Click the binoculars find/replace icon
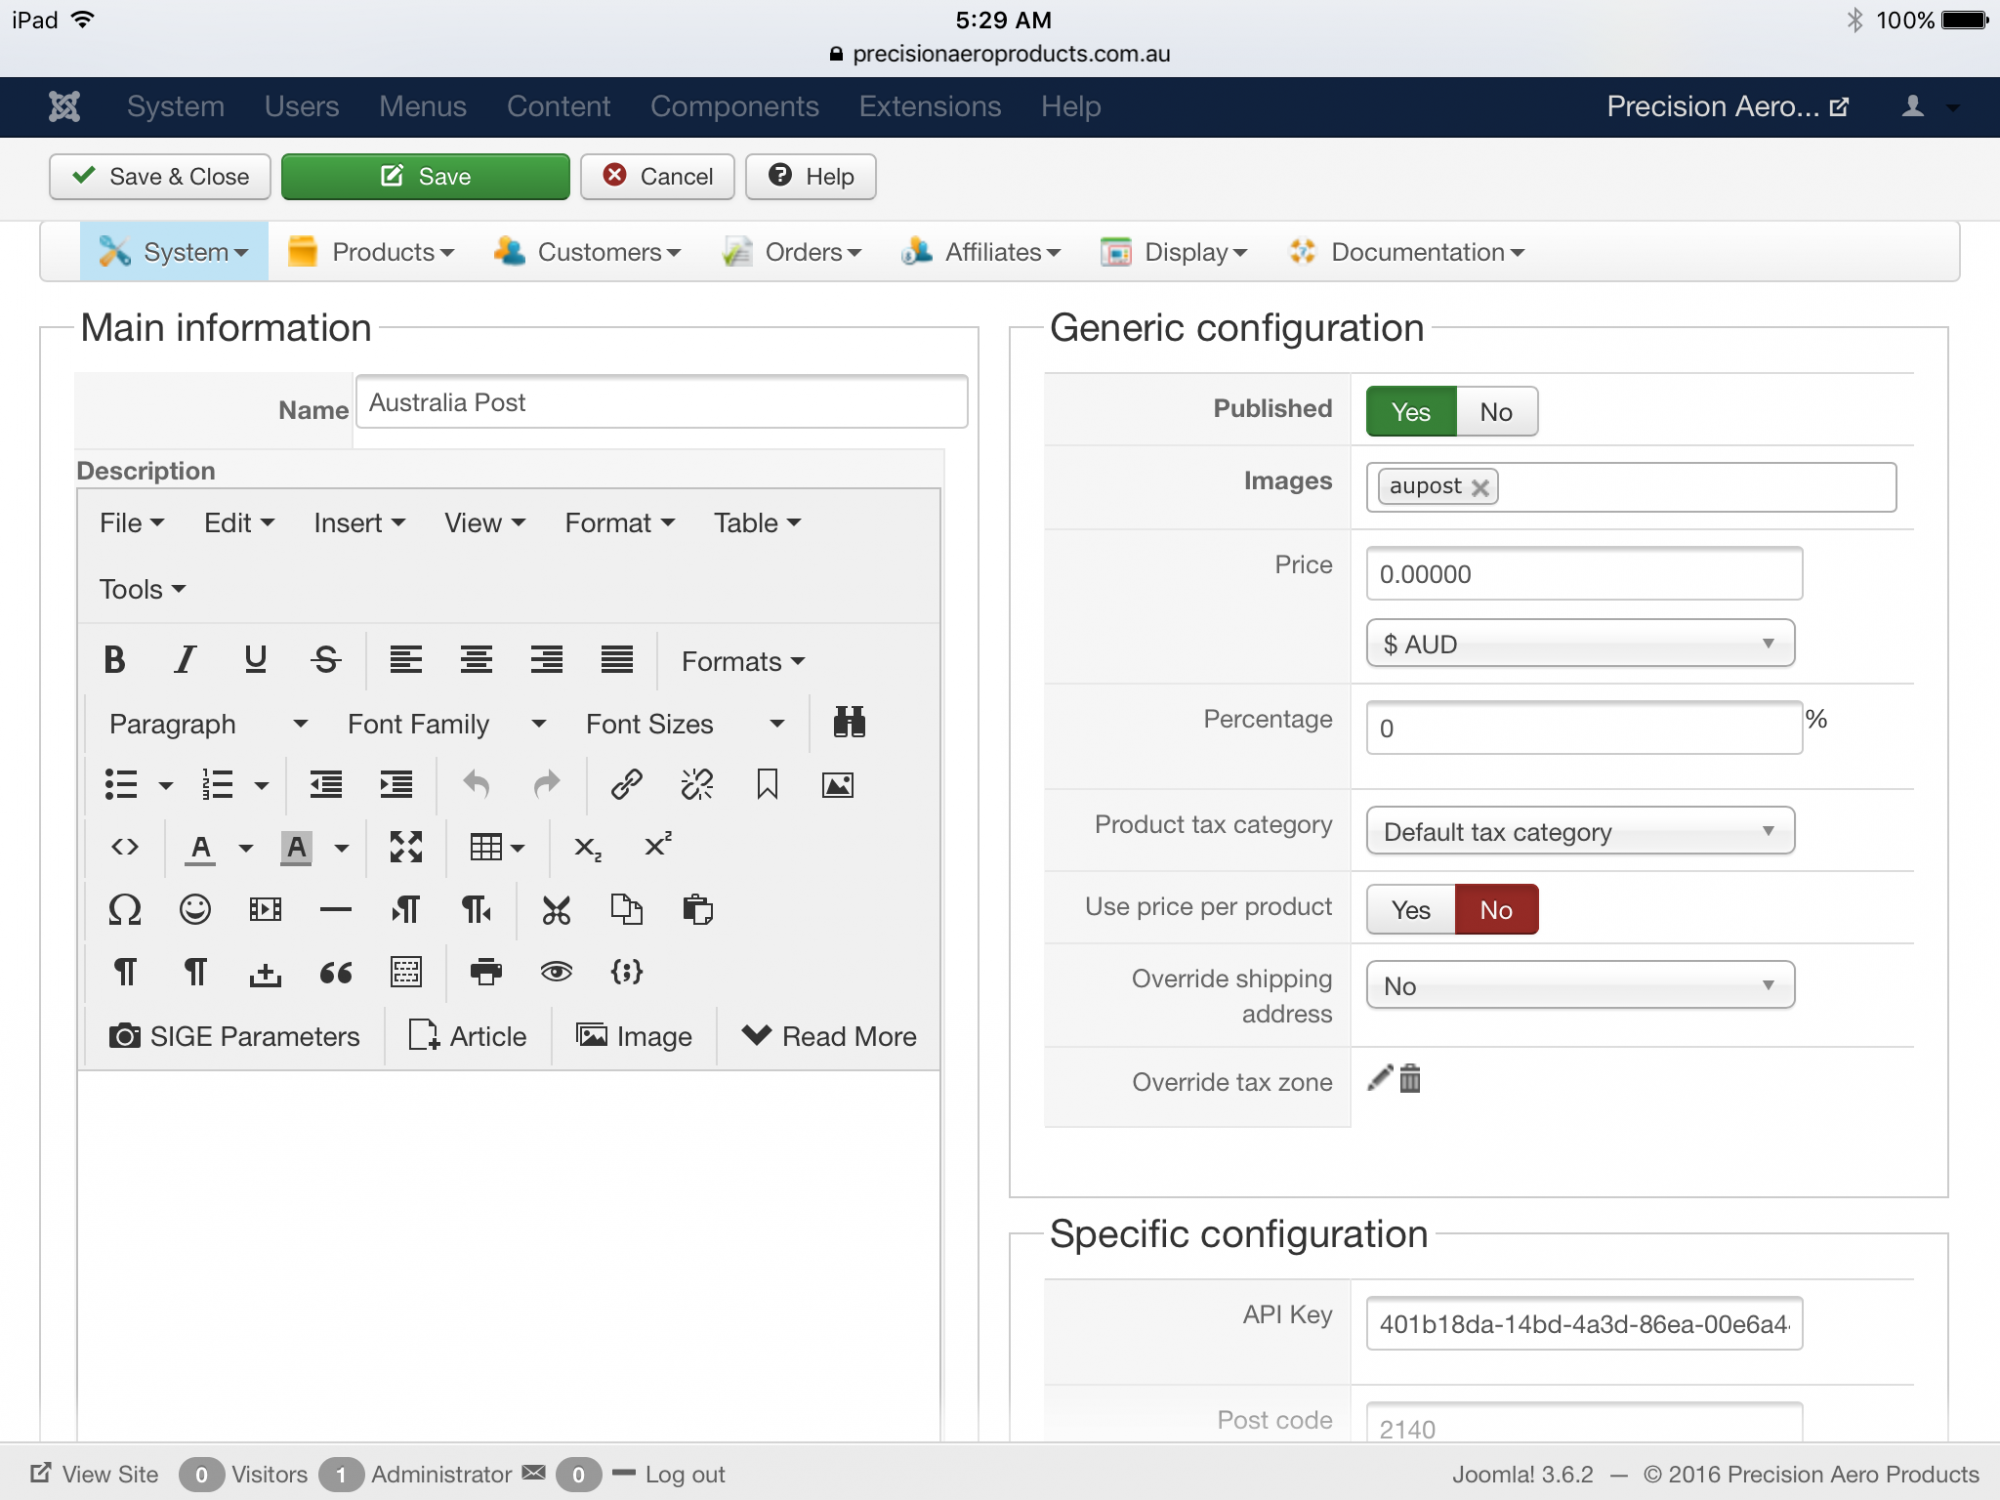Screen dimensions: 2000x1500 [849, 722]
